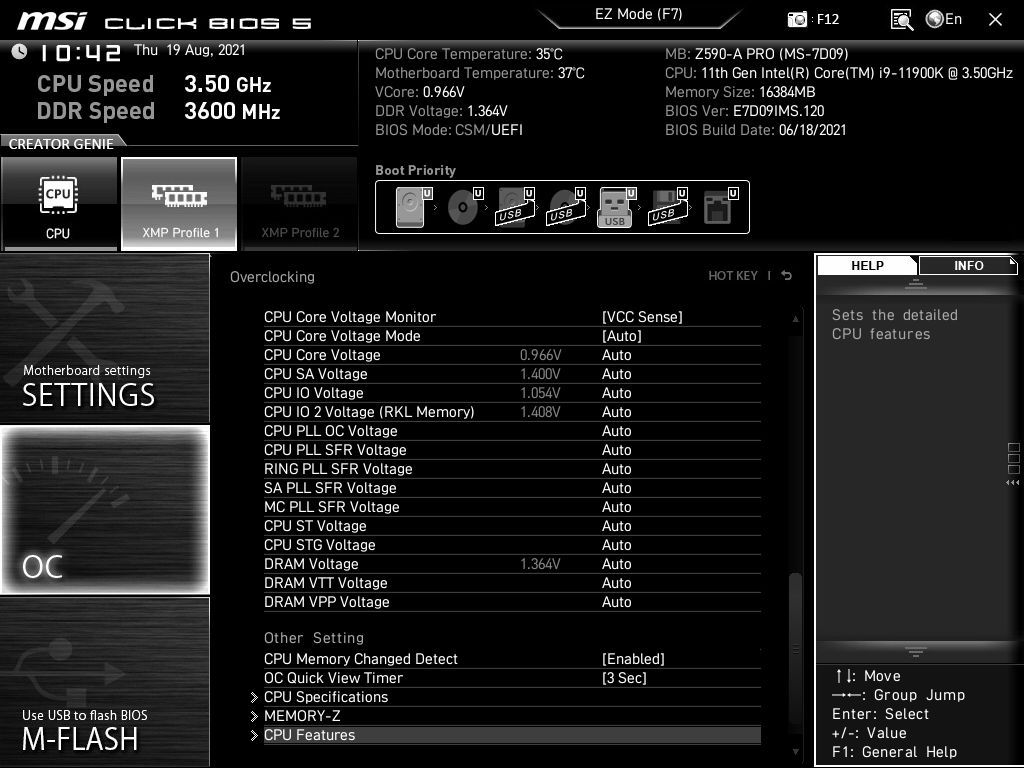1024x768 pixels.
Task: Click the side panel triple-arrow collapse icon
Action: pyautogui.click(x=1012, y=483)
